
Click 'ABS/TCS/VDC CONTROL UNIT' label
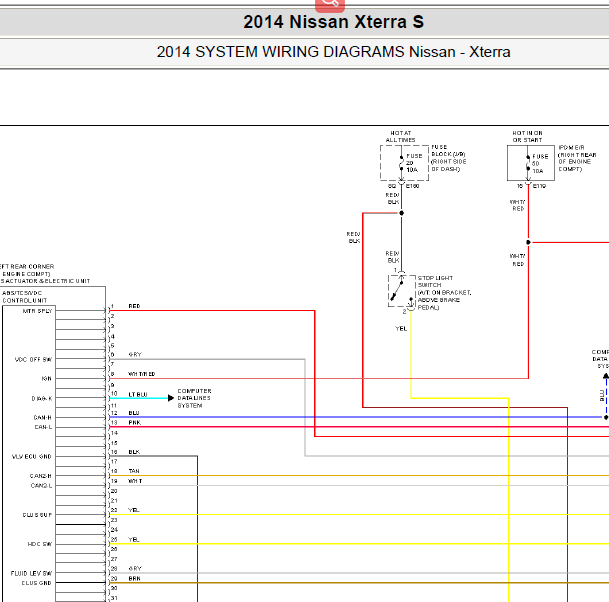click(24, 297)
